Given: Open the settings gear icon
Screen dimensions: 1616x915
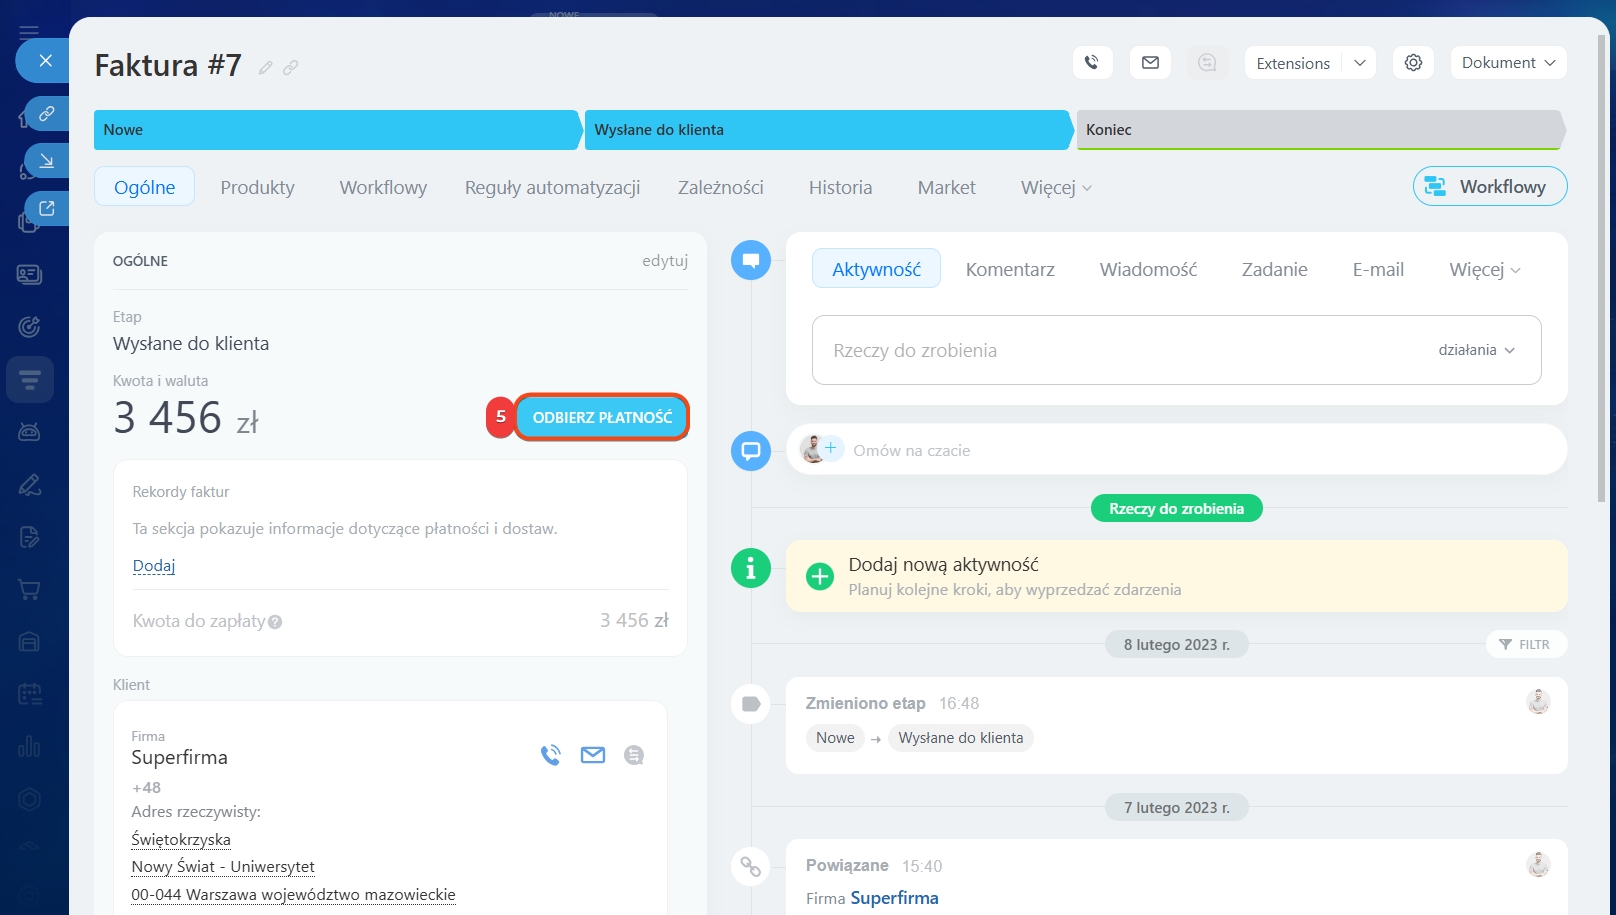Looking at the screenshot, I should click(x=1413, y=63).
